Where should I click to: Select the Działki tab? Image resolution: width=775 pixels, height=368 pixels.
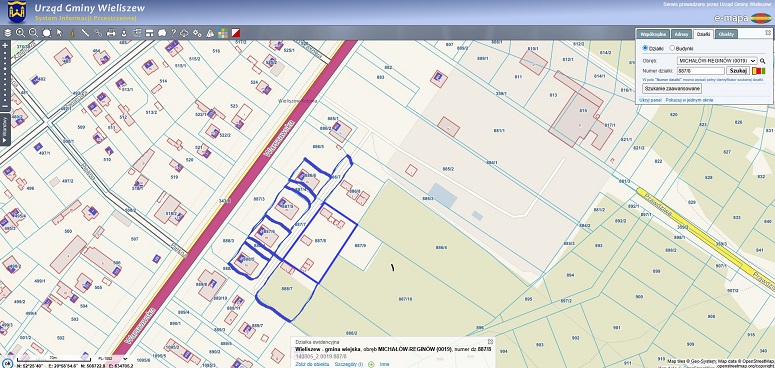pos(703,34)
